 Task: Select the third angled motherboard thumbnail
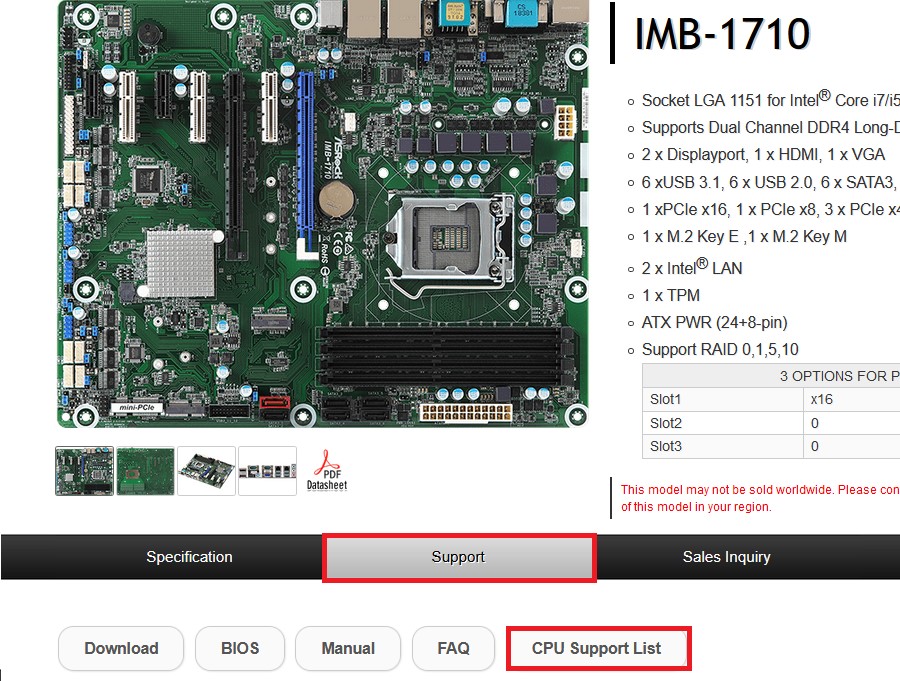coord(207,471)
